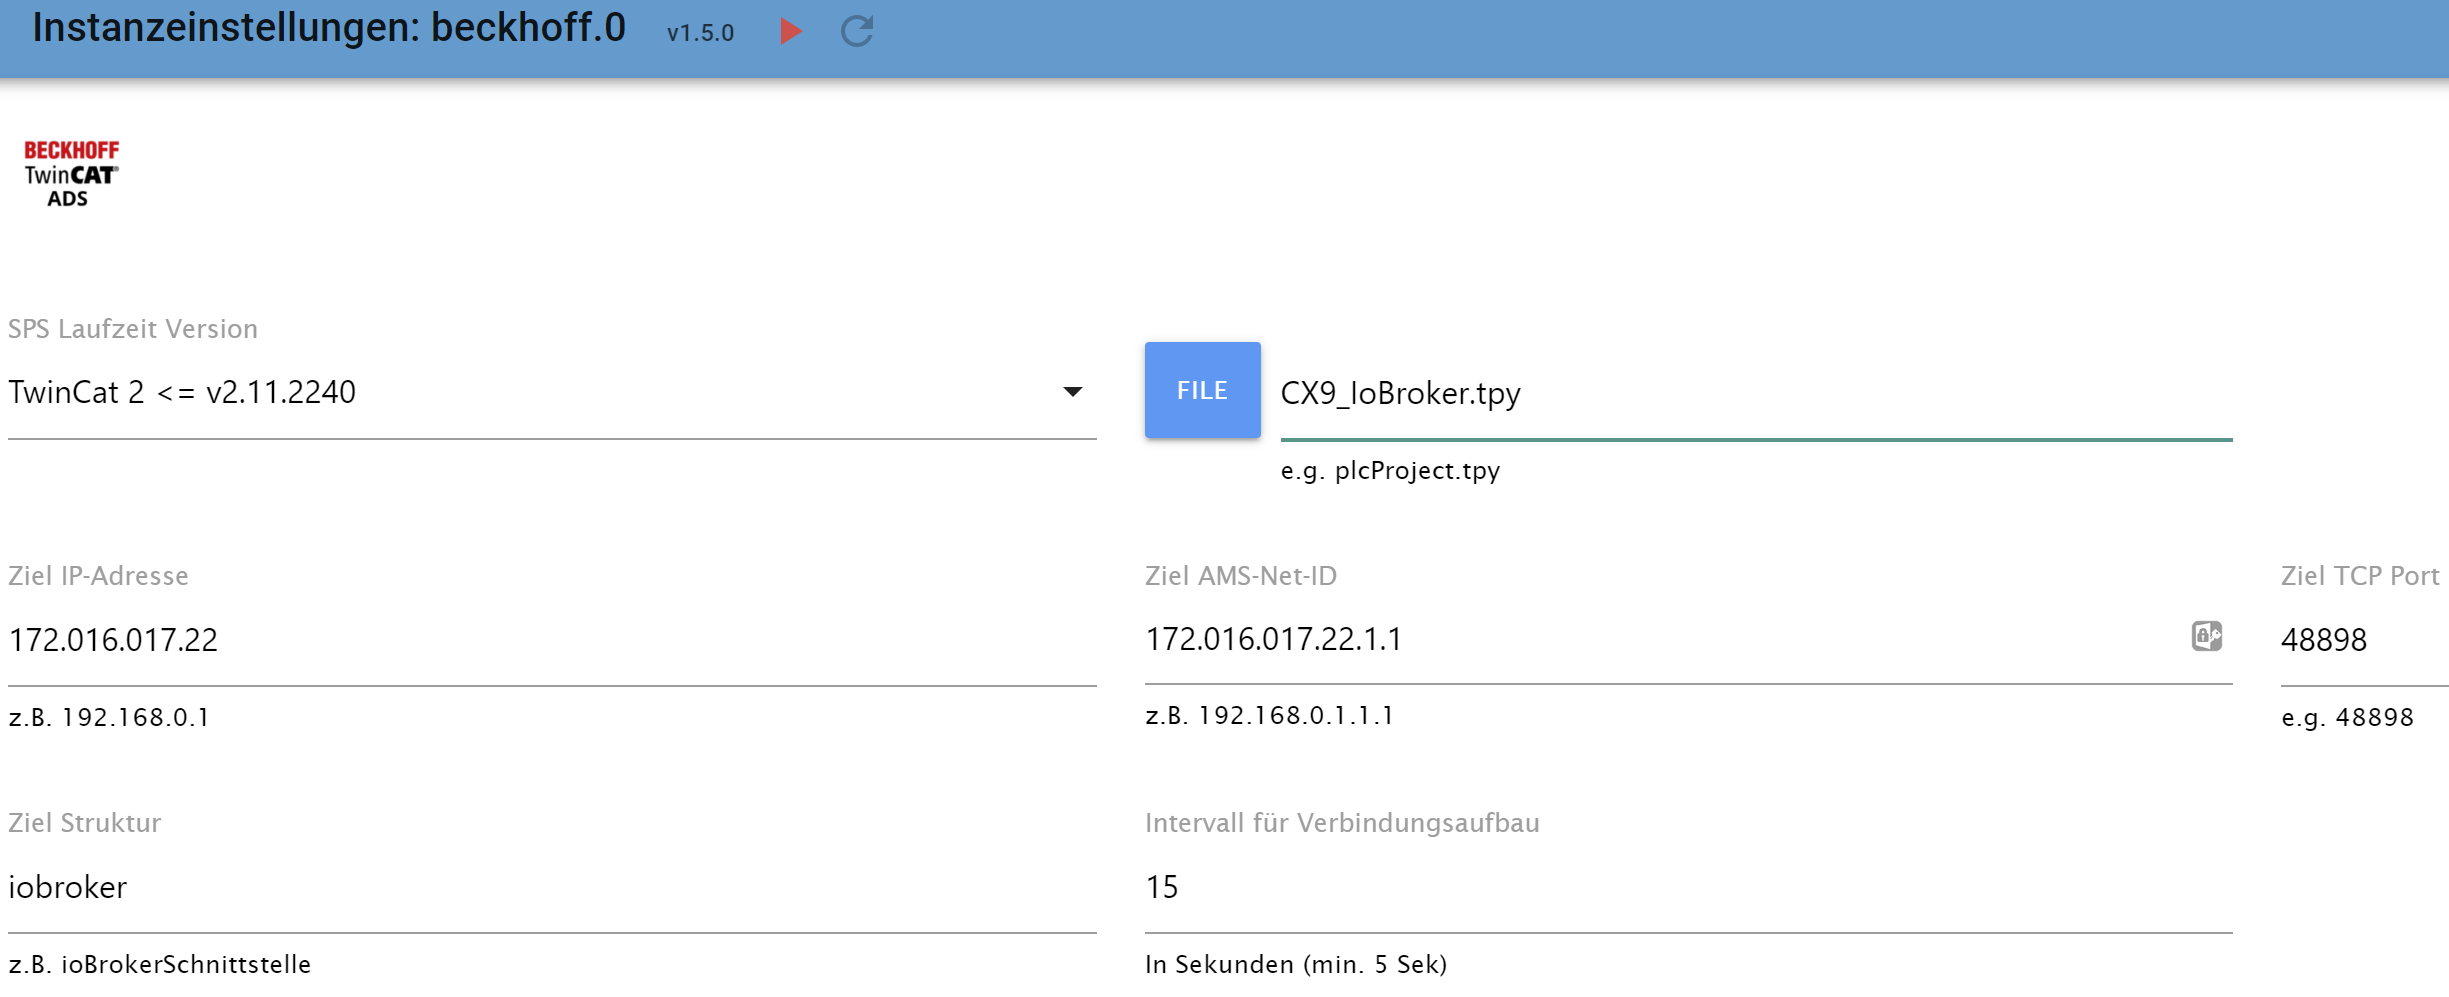Edit the Ziel IP-Adresse field
Image resolution: width=2449 pixels, height=997 pixels.
552,640
